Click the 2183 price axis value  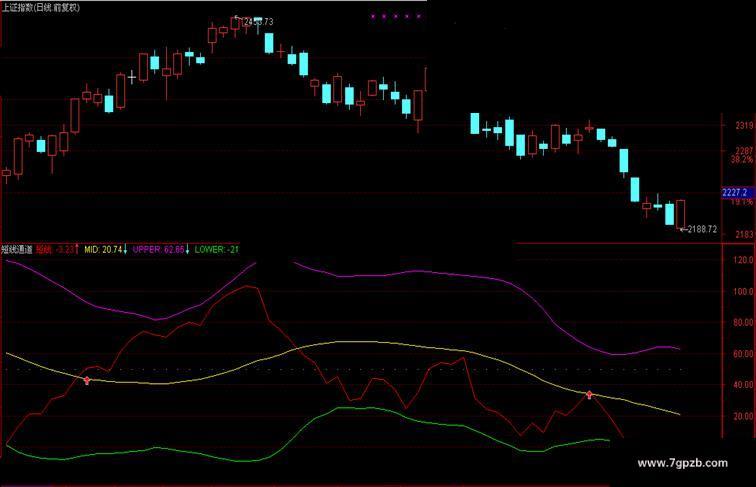[744, 235]
